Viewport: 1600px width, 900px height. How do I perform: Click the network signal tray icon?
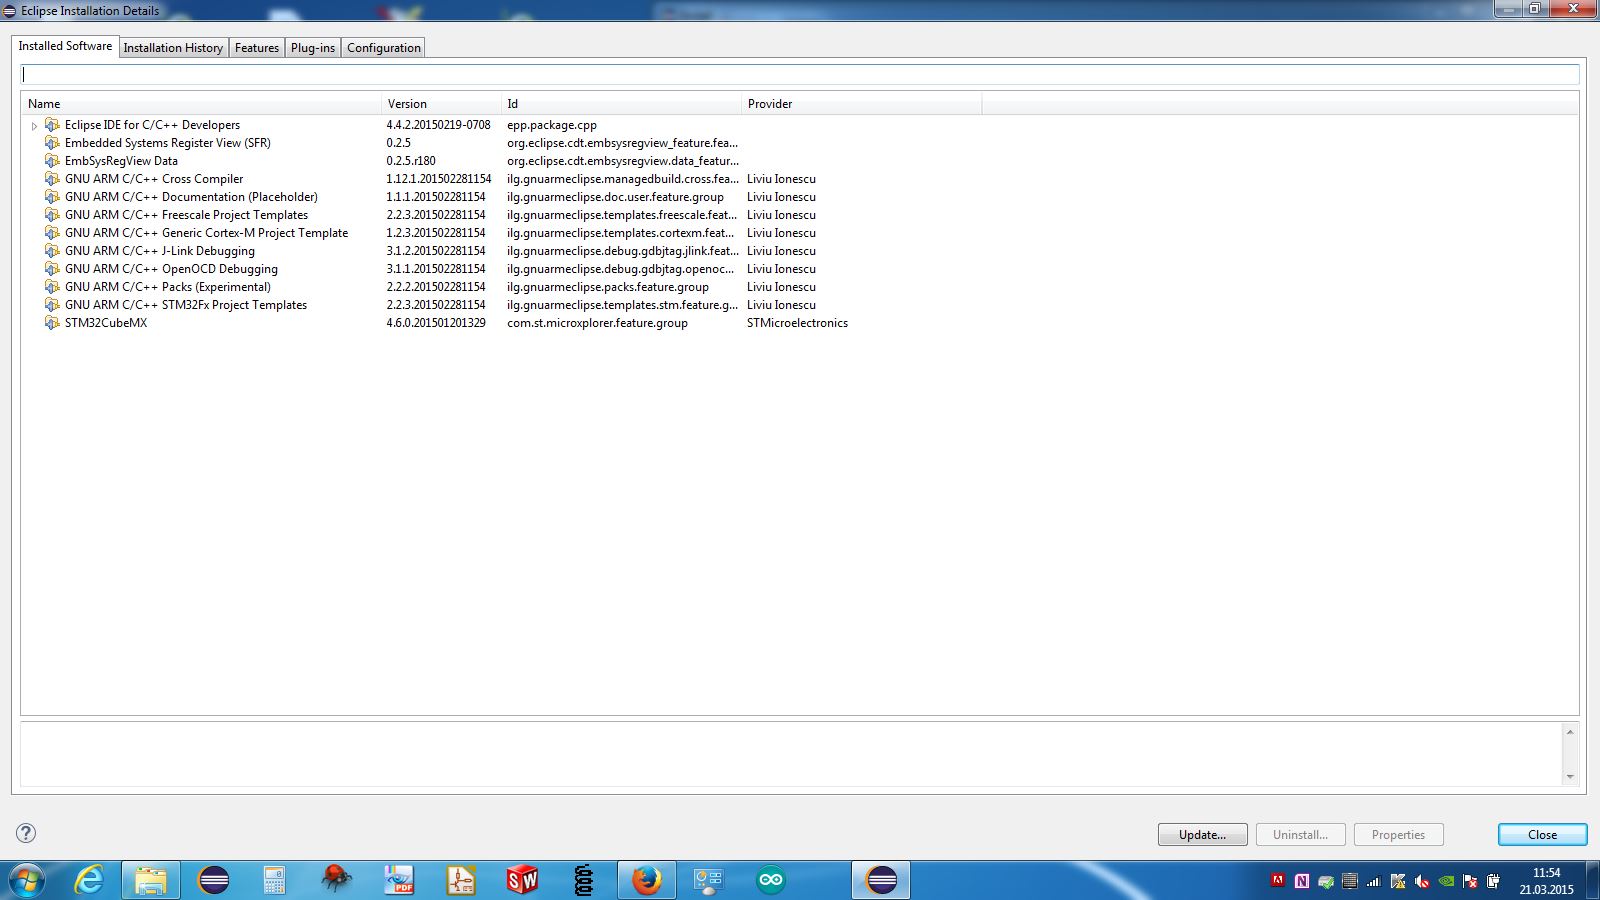[1373, 881]
